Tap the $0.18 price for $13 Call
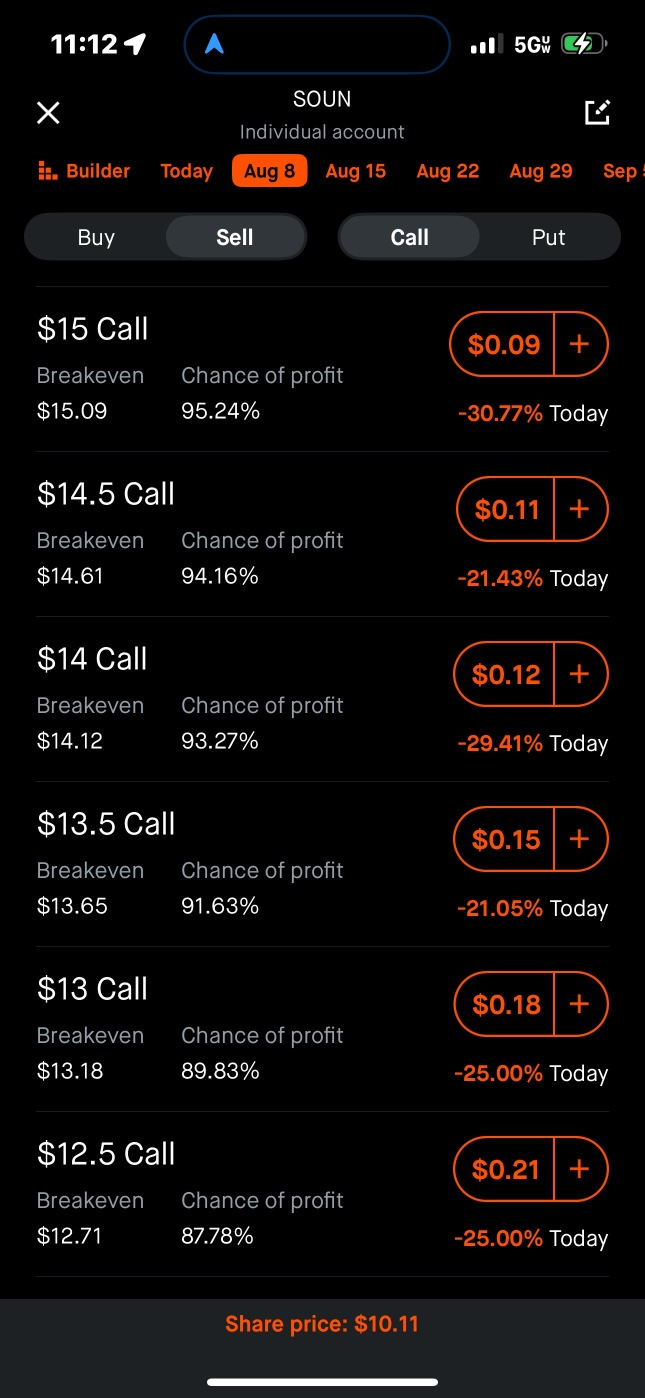 (506, 1004)
